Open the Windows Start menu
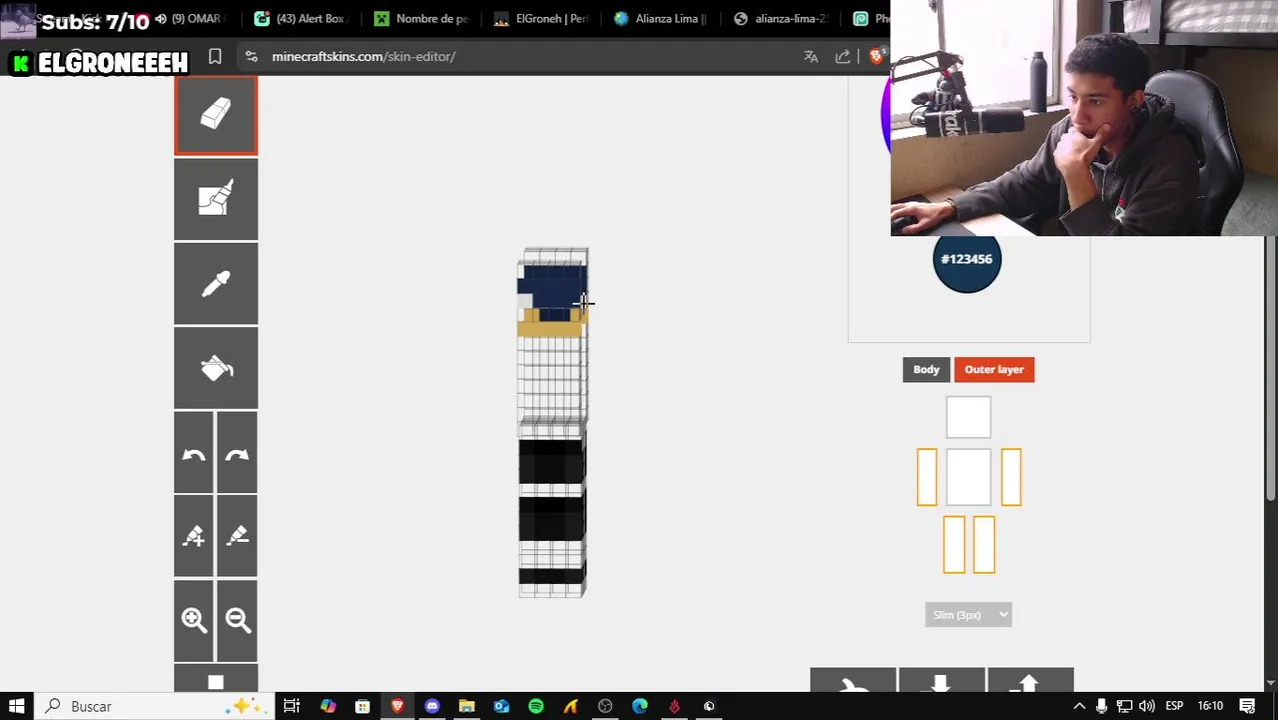 [x=17, y=706]
